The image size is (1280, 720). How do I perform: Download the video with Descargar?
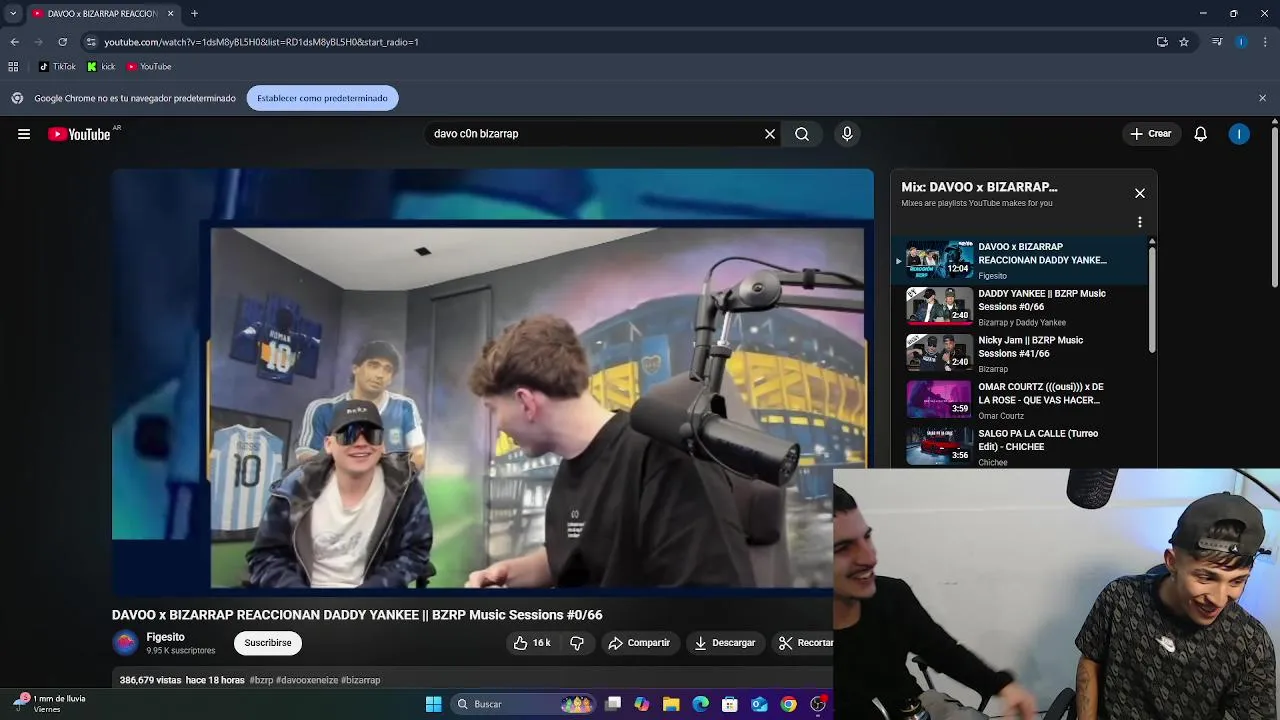pyautogui.click(x=725, y=643)
